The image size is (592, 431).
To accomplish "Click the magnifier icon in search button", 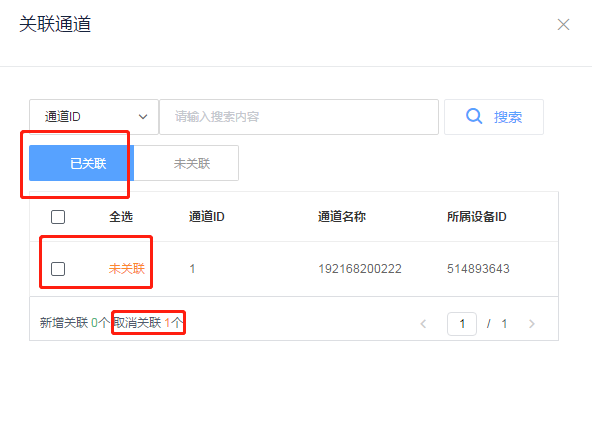I will point(474,116).
